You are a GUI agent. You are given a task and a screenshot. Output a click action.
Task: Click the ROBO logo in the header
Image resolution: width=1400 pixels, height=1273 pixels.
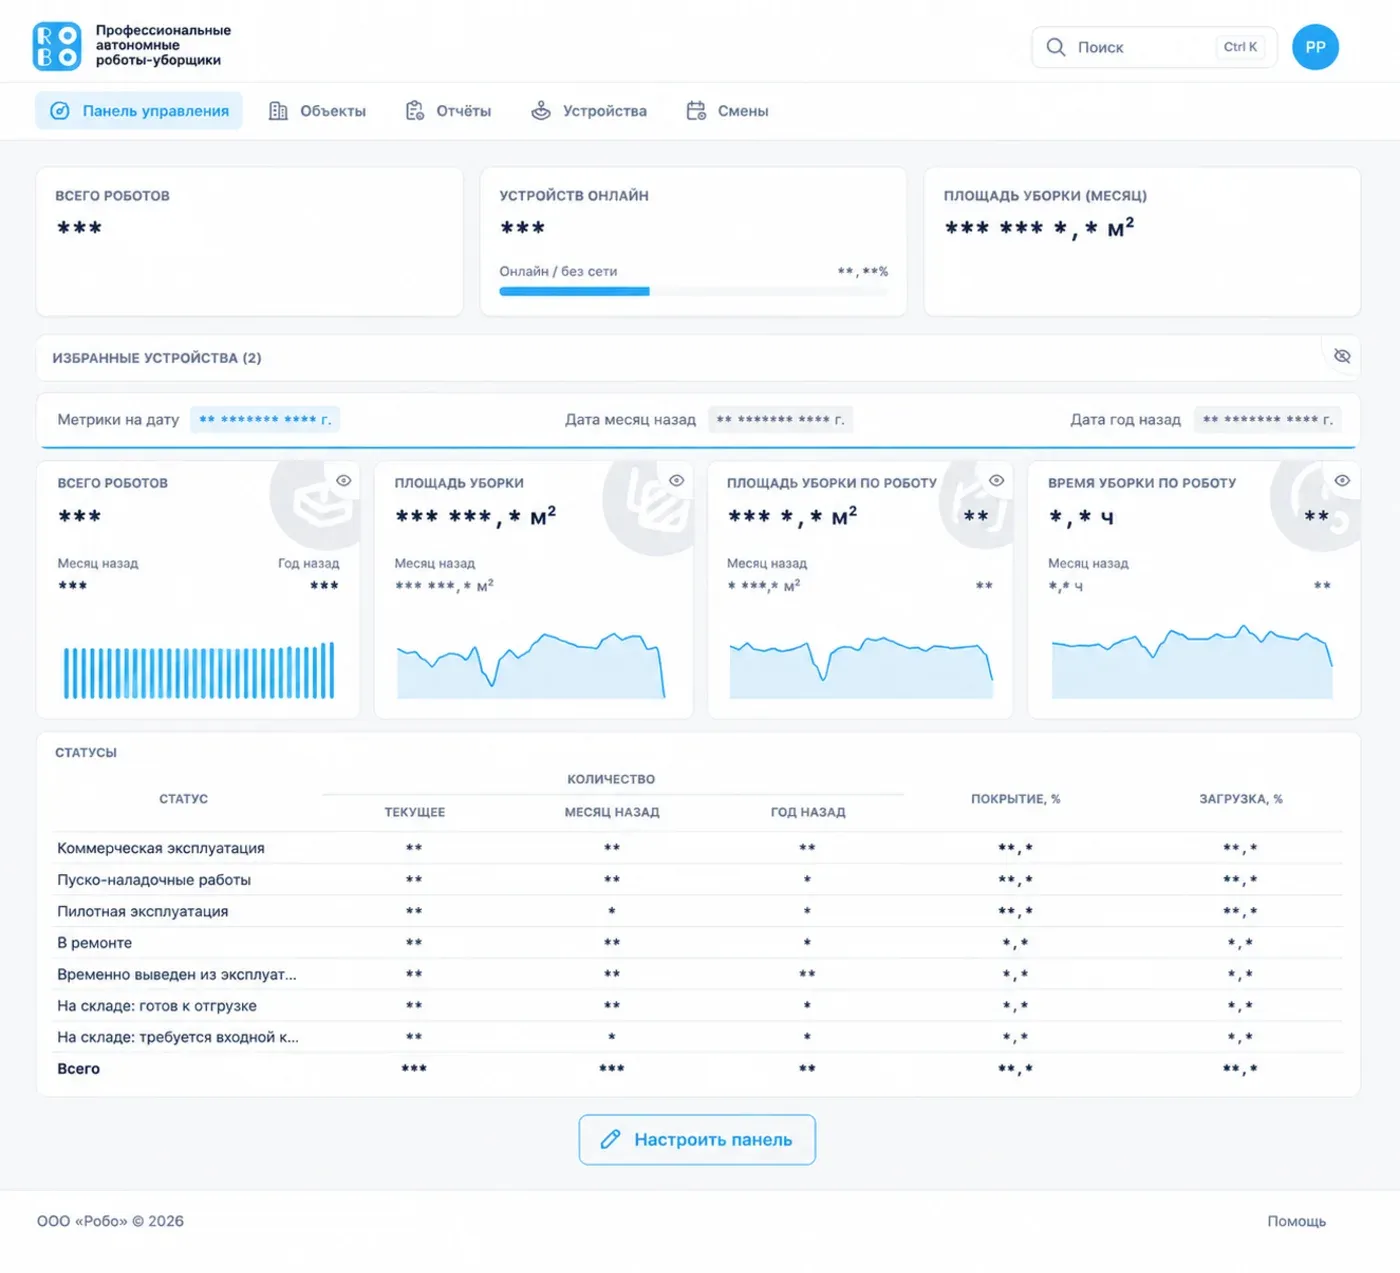(57, 46)
